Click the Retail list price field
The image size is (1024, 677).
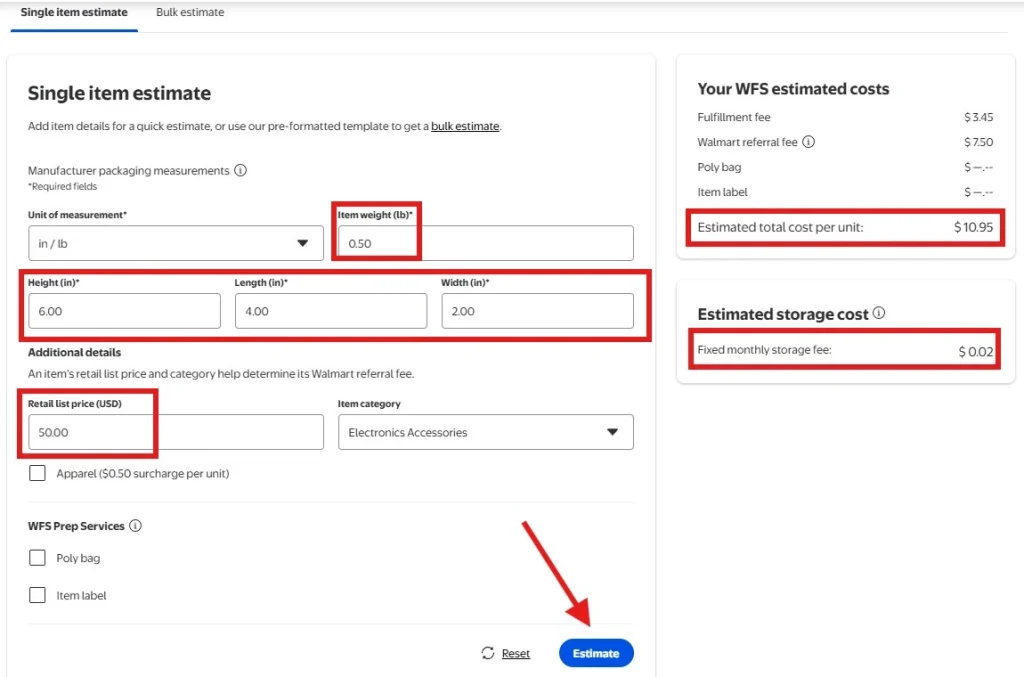176,432
